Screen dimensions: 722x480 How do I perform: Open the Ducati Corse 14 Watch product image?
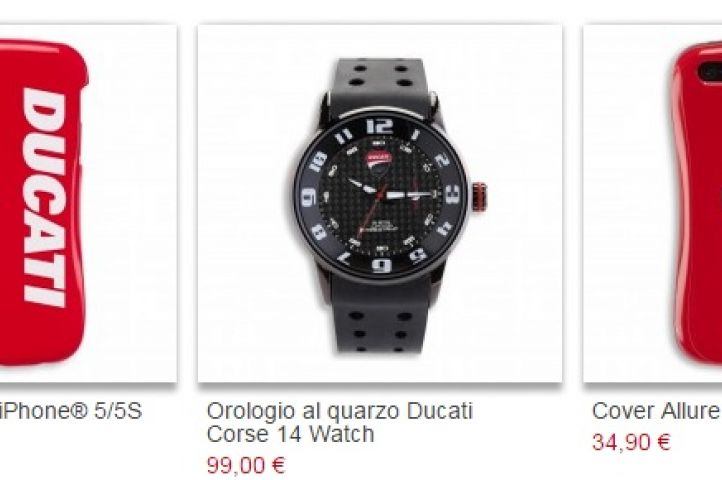(x=380, y=203)
